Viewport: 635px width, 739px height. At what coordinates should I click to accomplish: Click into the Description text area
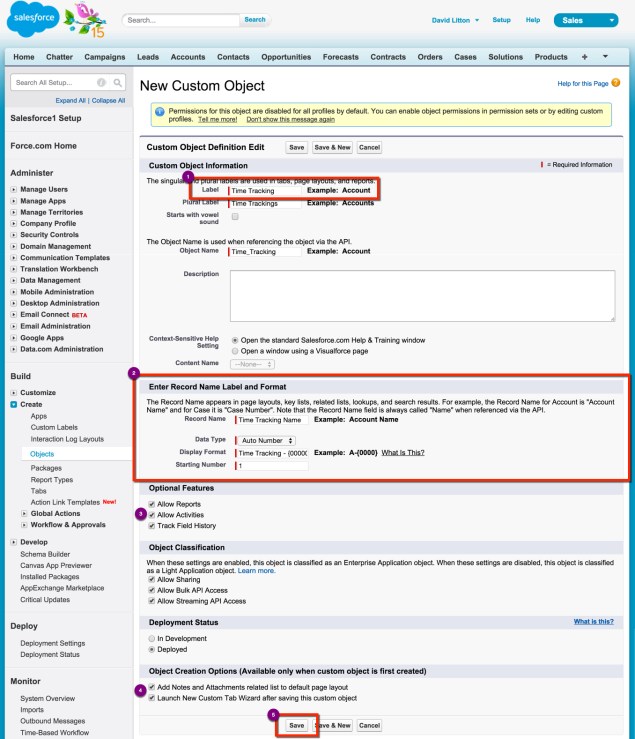(422, 295)
